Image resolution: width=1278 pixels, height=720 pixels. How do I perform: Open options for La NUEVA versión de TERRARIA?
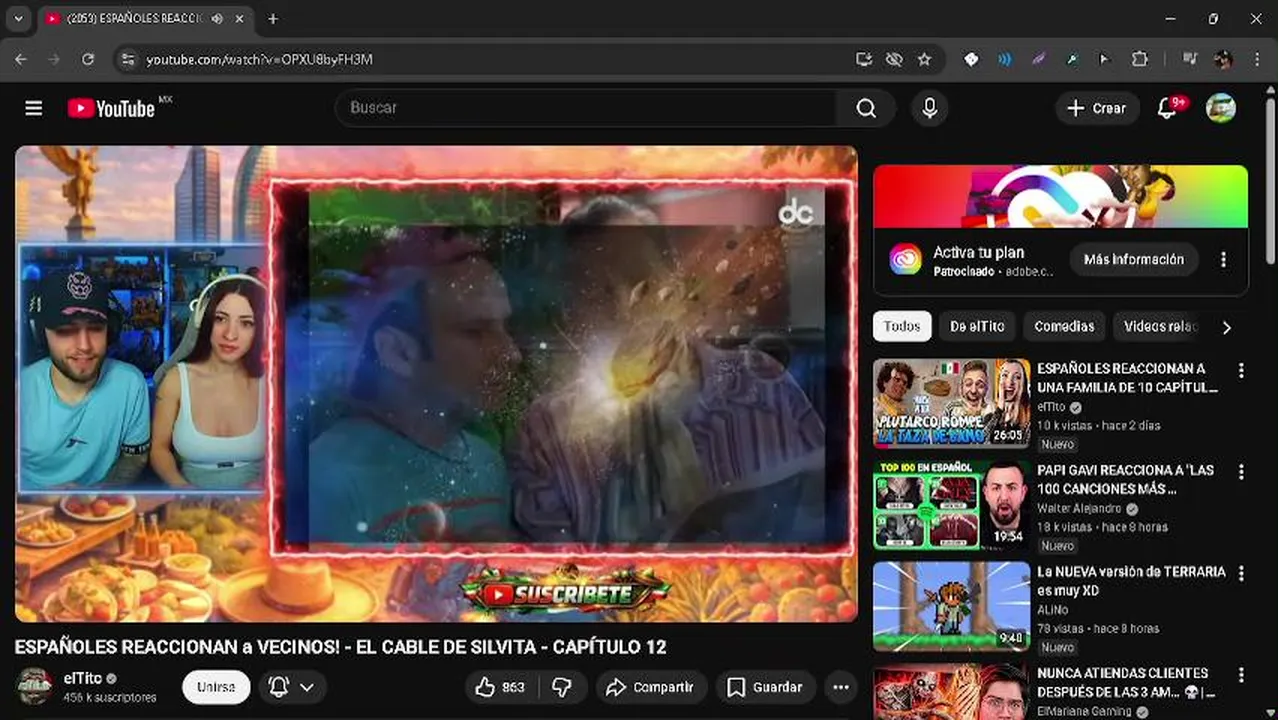coord(1241,574)
